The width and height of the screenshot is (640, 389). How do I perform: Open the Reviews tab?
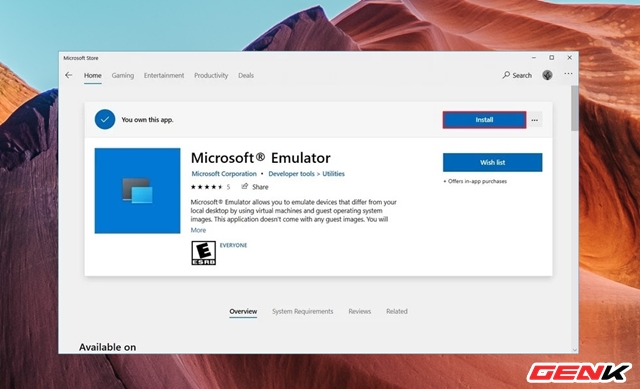click(360, 311)
